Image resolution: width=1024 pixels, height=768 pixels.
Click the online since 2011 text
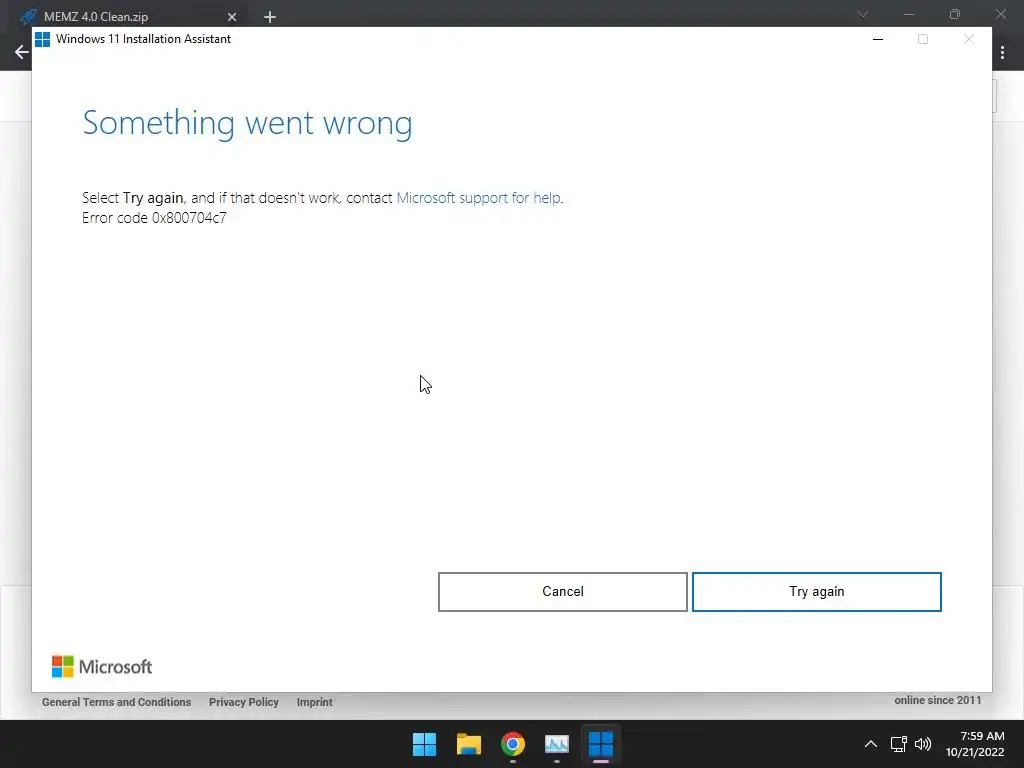[937, 700]
